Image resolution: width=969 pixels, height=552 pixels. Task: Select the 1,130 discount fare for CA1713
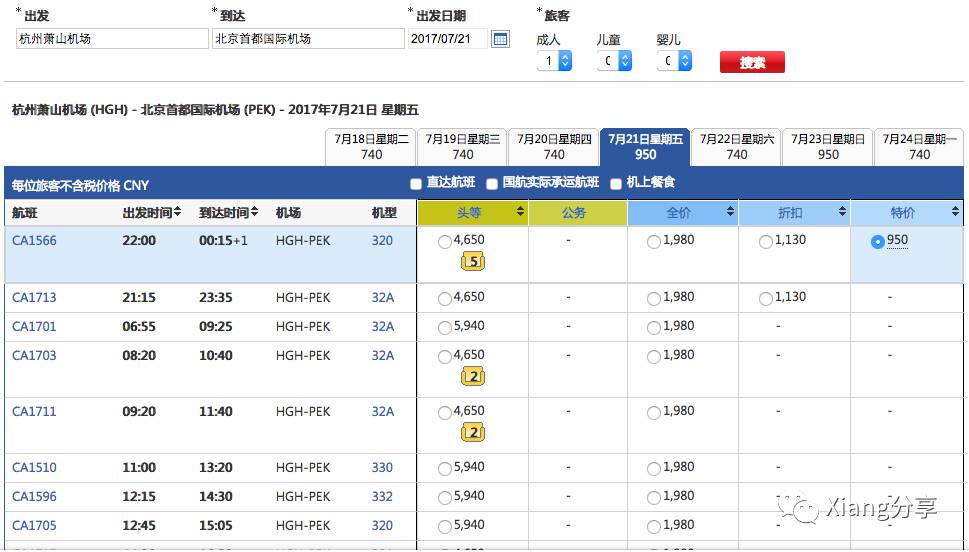766,298
